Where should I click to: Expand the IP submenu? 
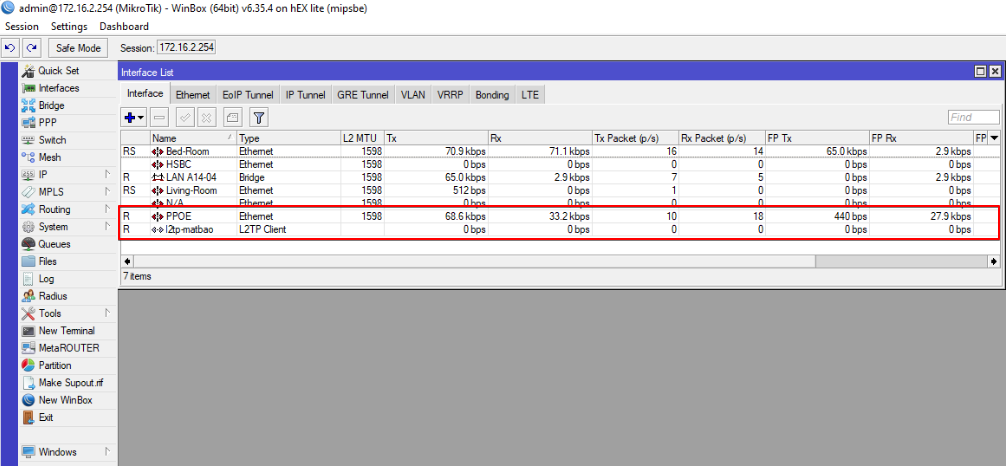[x=67, y=175]
